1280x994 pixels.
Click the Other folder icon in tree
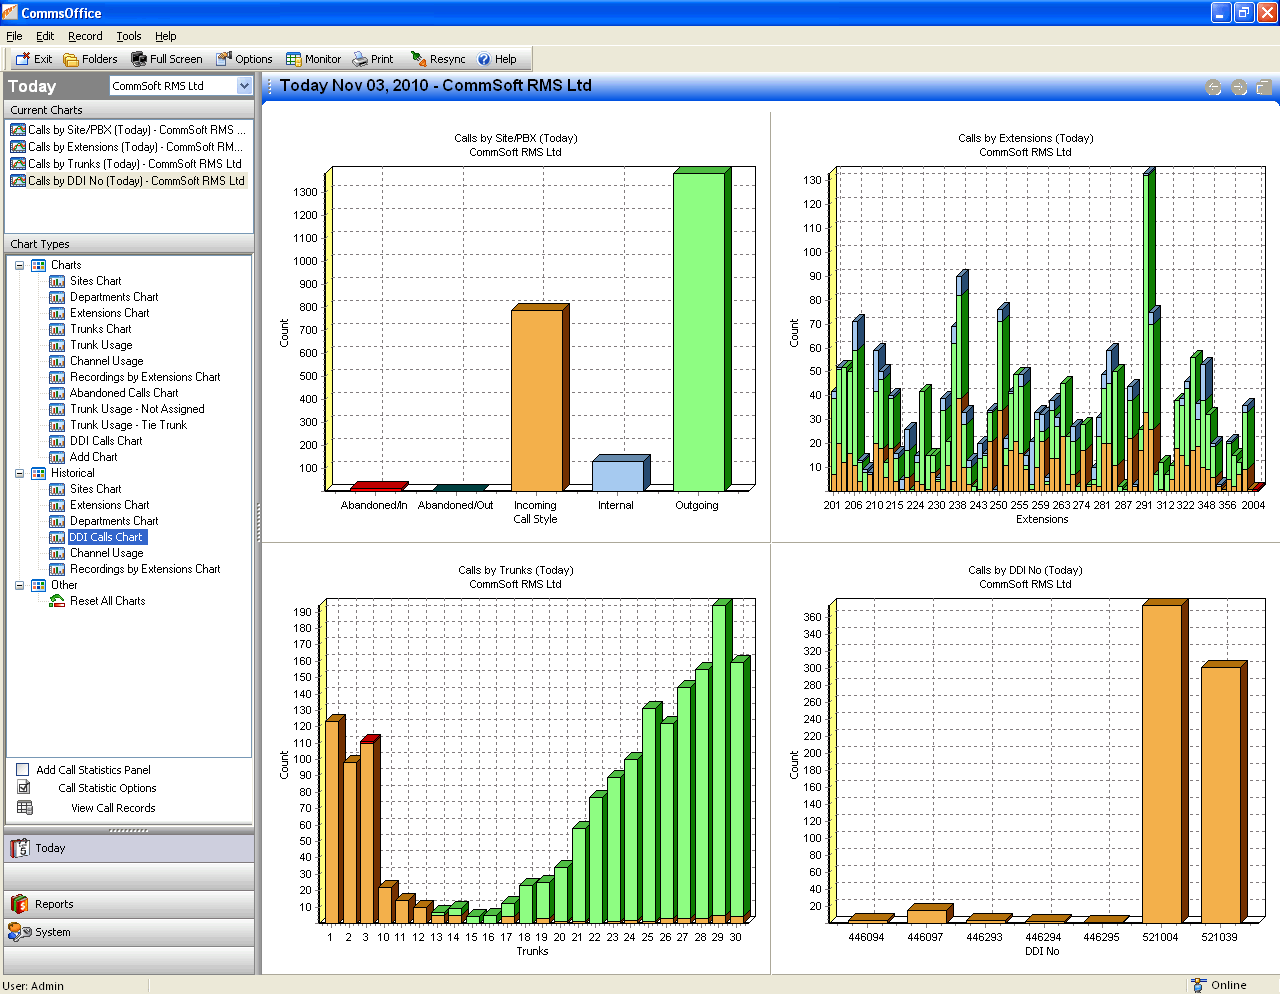tap(38, 585)
